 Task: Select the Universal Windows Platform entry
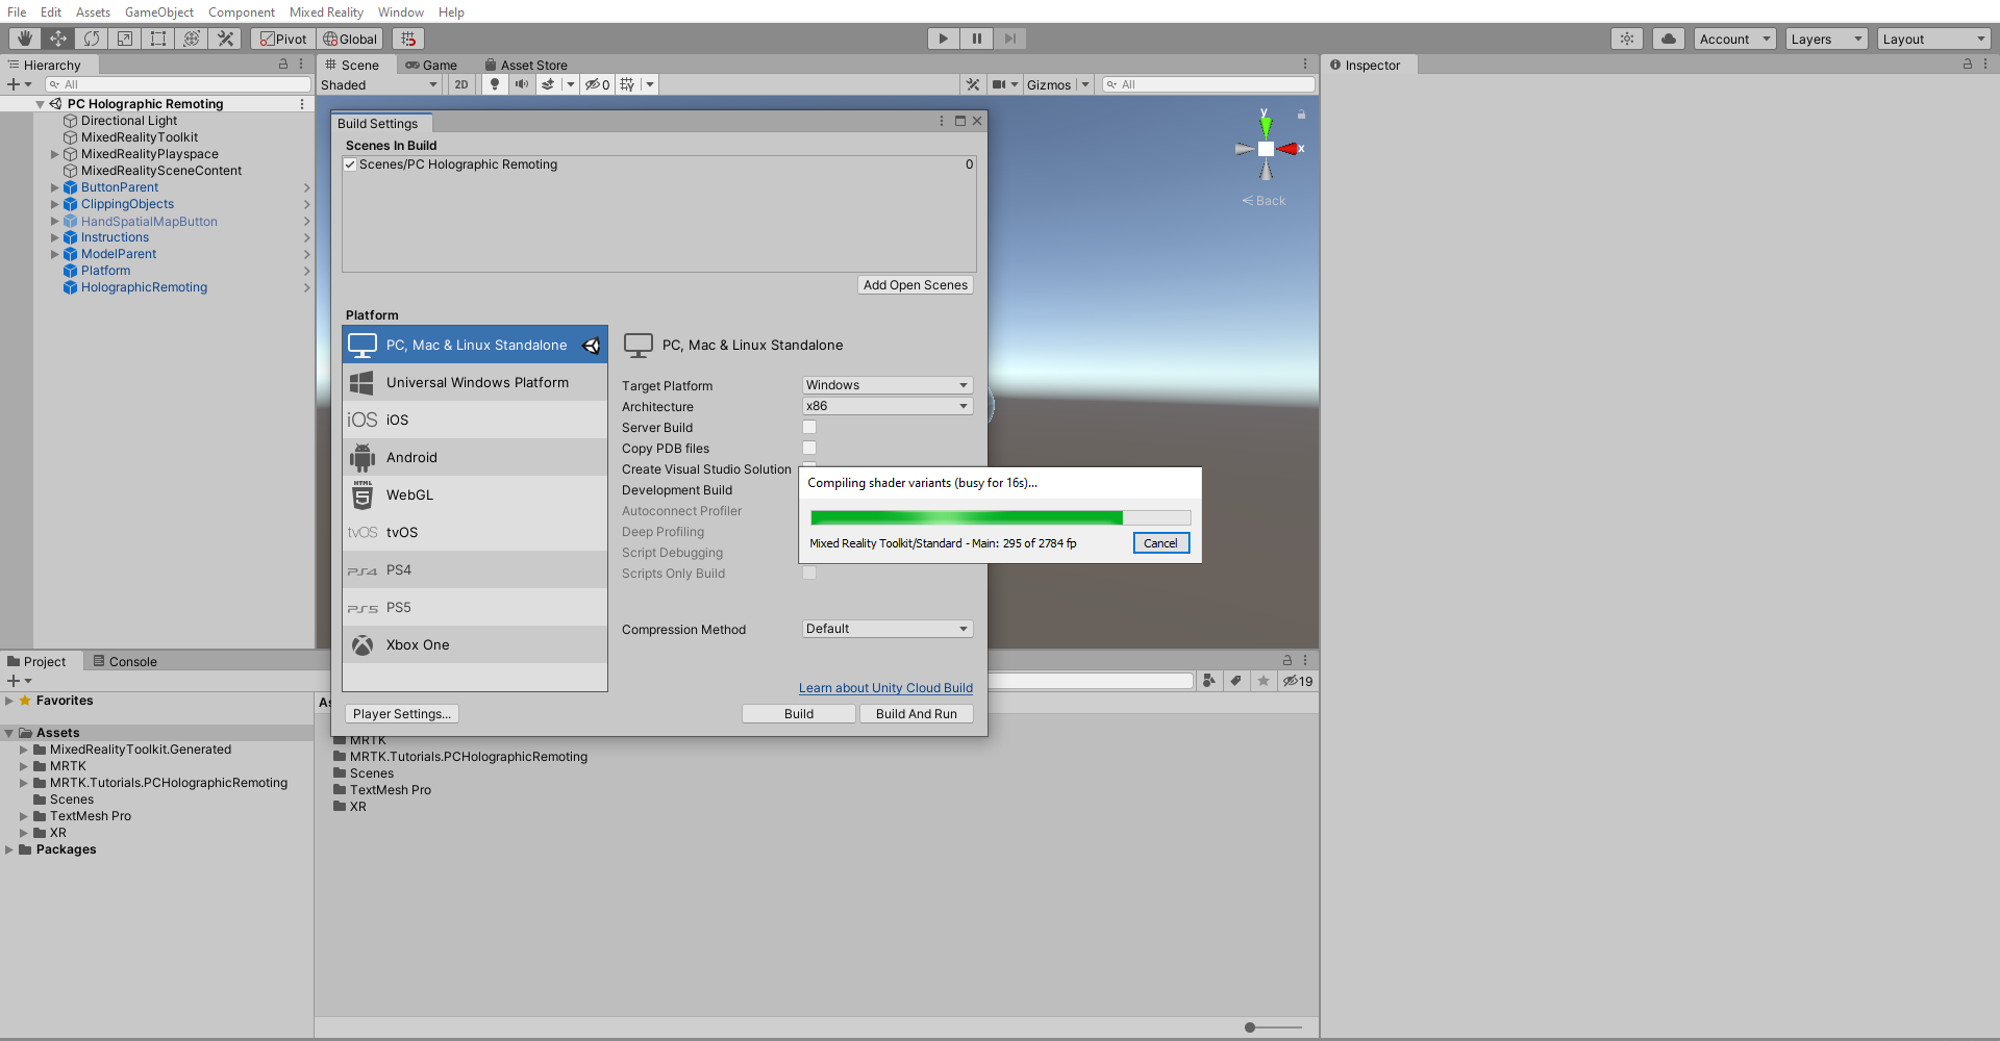coord(477,382)
